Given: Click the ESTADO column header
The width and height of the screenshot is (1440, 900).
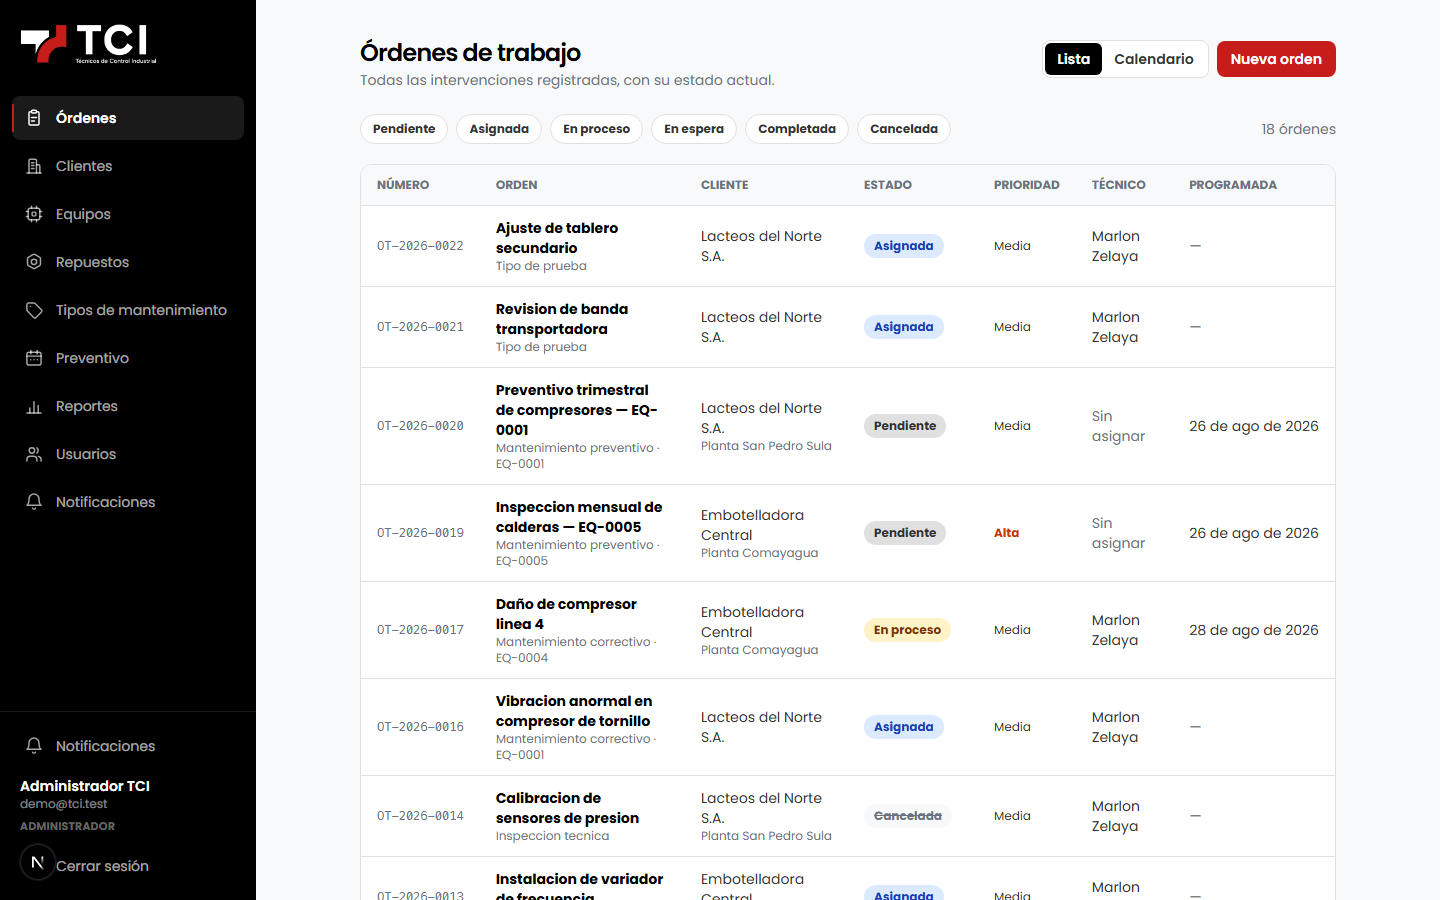Looking at the screenshot, I should [888, 185].
